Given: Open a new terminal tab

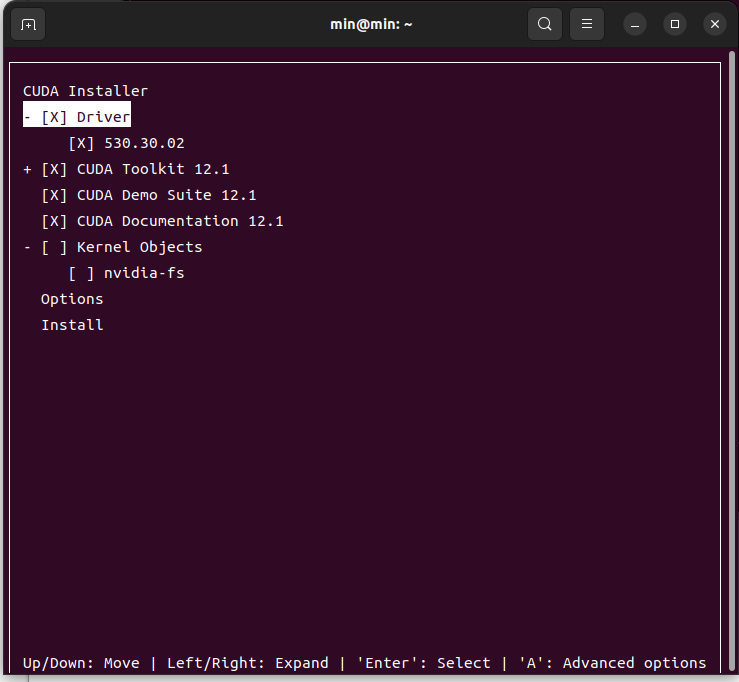Looking at the screenshot, I should 28,24.
